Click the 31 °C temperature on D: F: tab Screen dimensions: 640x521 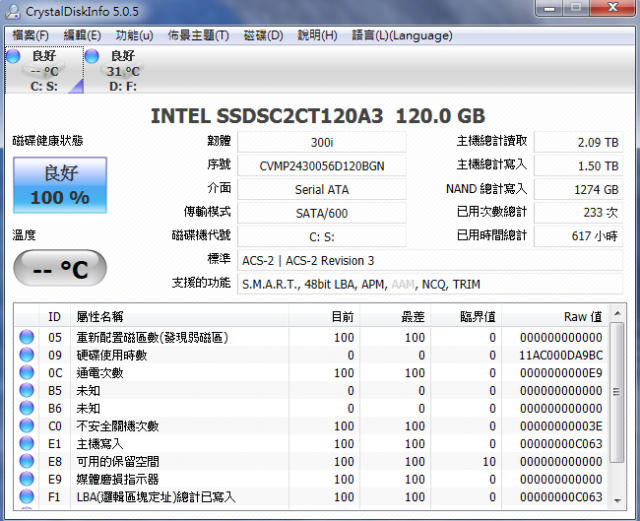123,71
